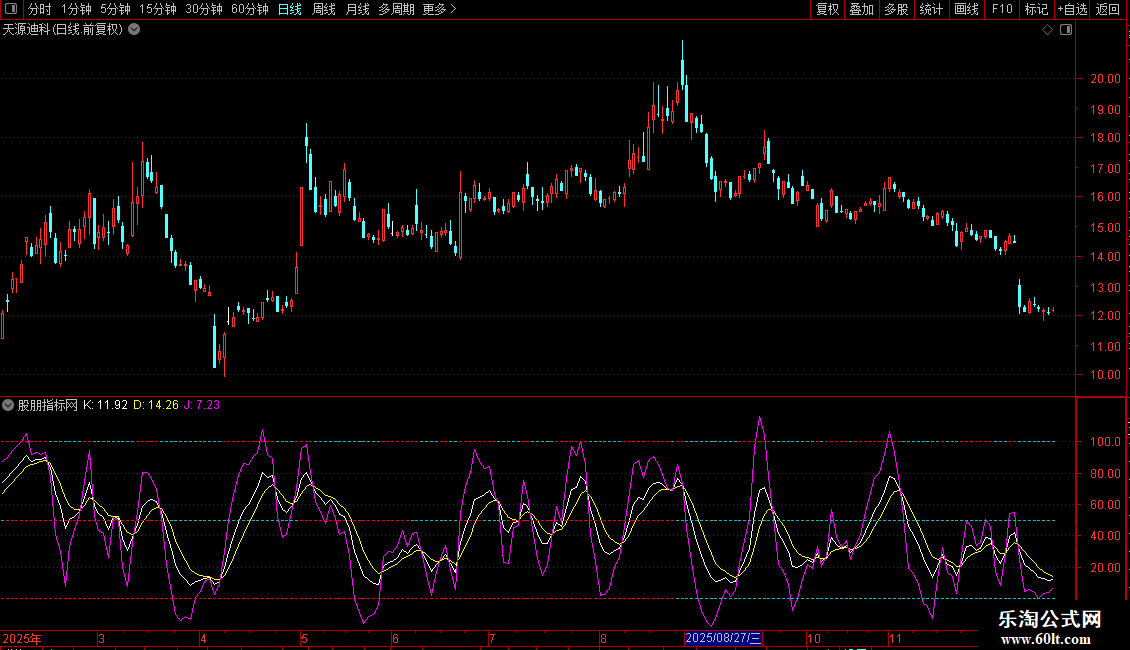
Task: Select the 周线 weekly period tab
Action: 324,9
